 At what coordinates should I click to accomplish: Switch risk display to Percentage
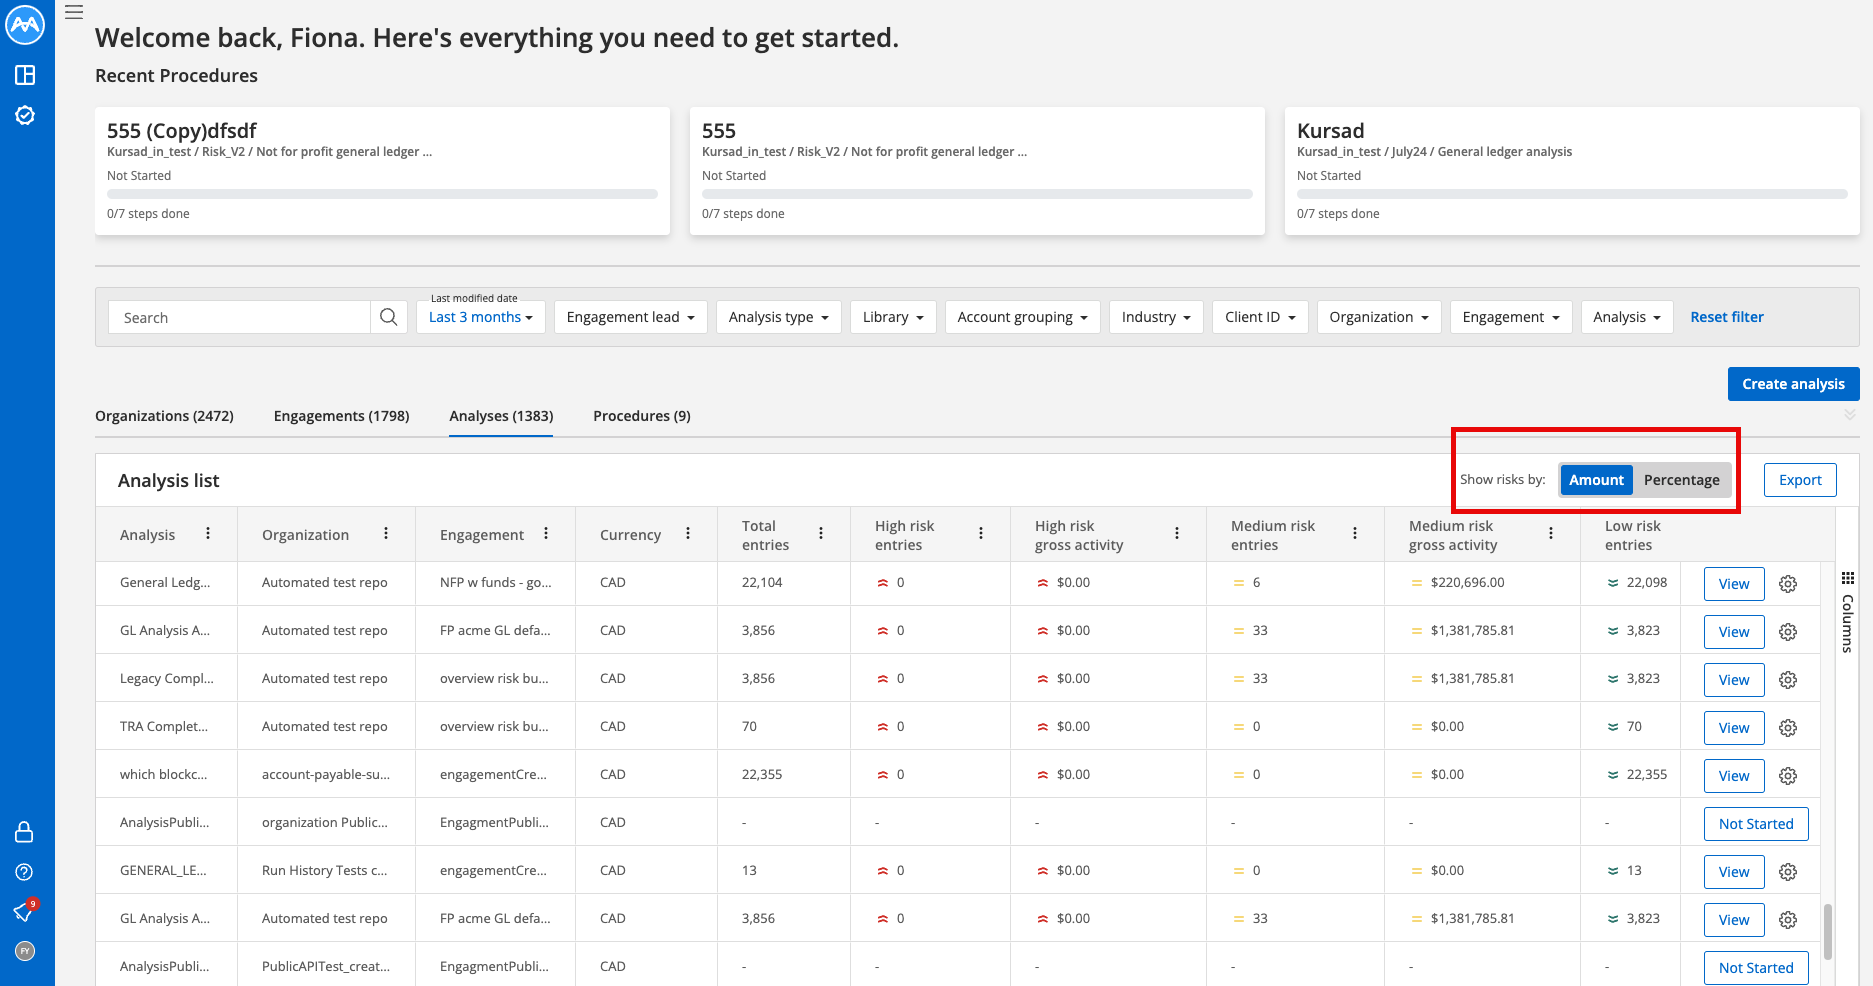[1681, 480]
